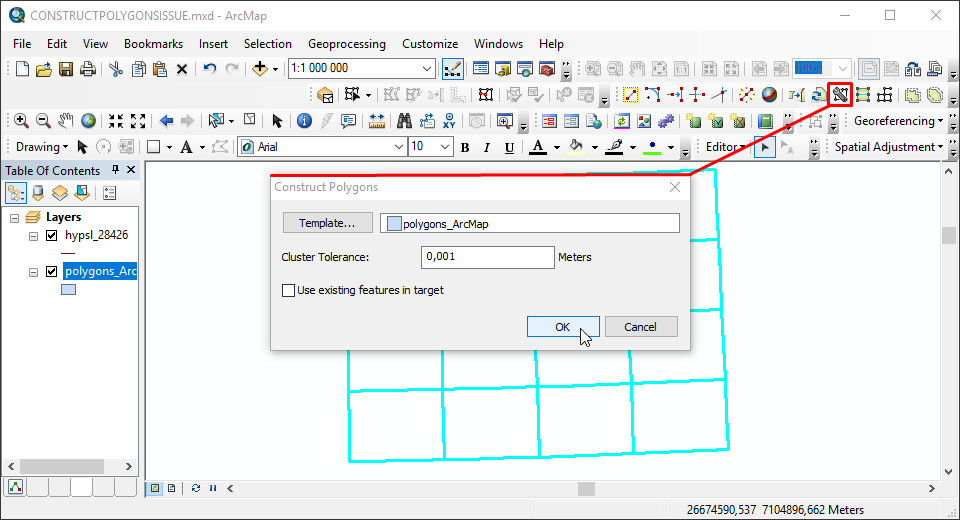The width and height of the screenshot is (960, 520).
Task: Open the File menu
Action: tap(22, 44)
